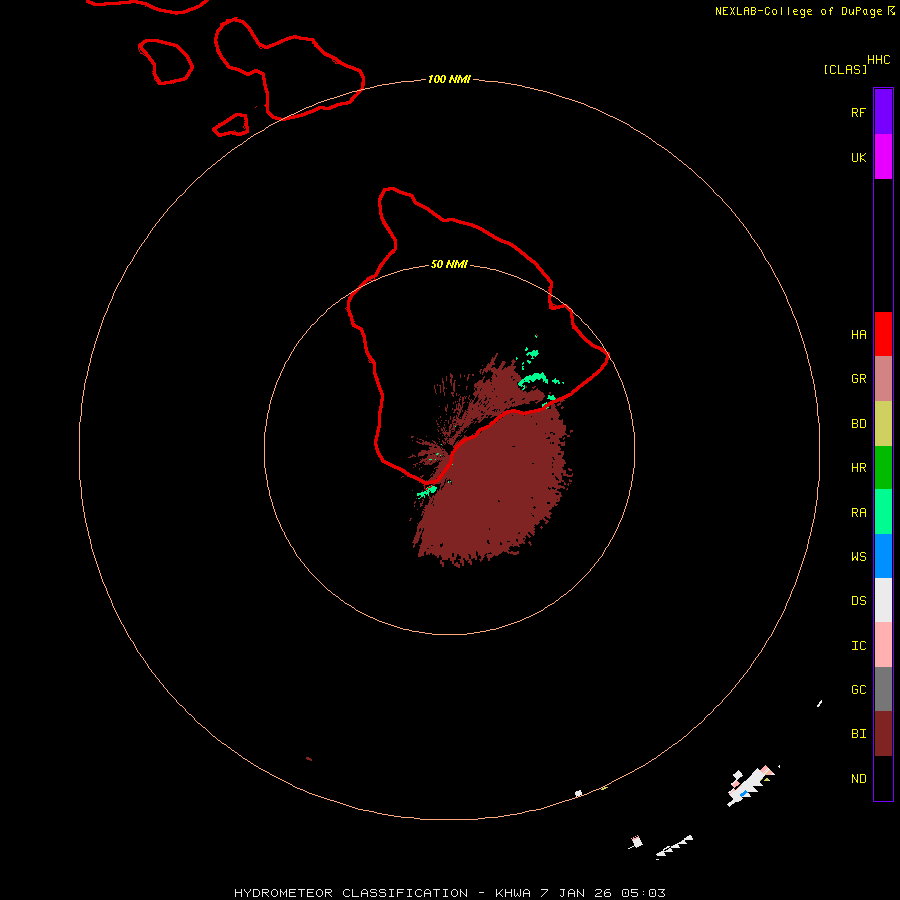Click the HHC product label

click(878, 60)
